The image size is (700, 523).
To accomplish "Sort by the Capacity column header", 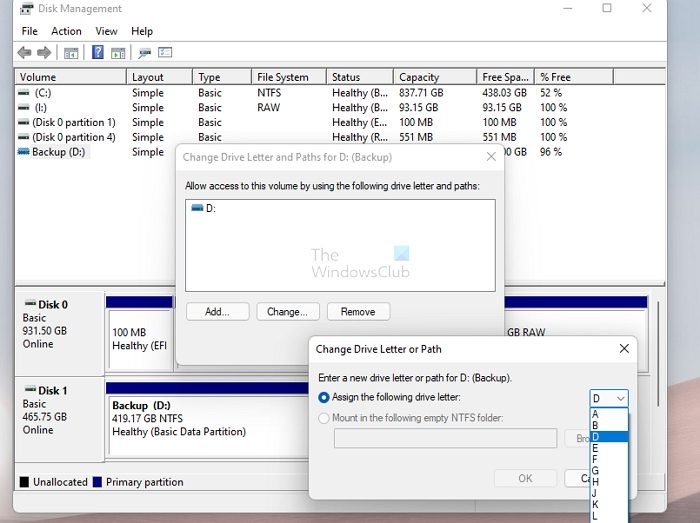I will (x=435, y=77).
